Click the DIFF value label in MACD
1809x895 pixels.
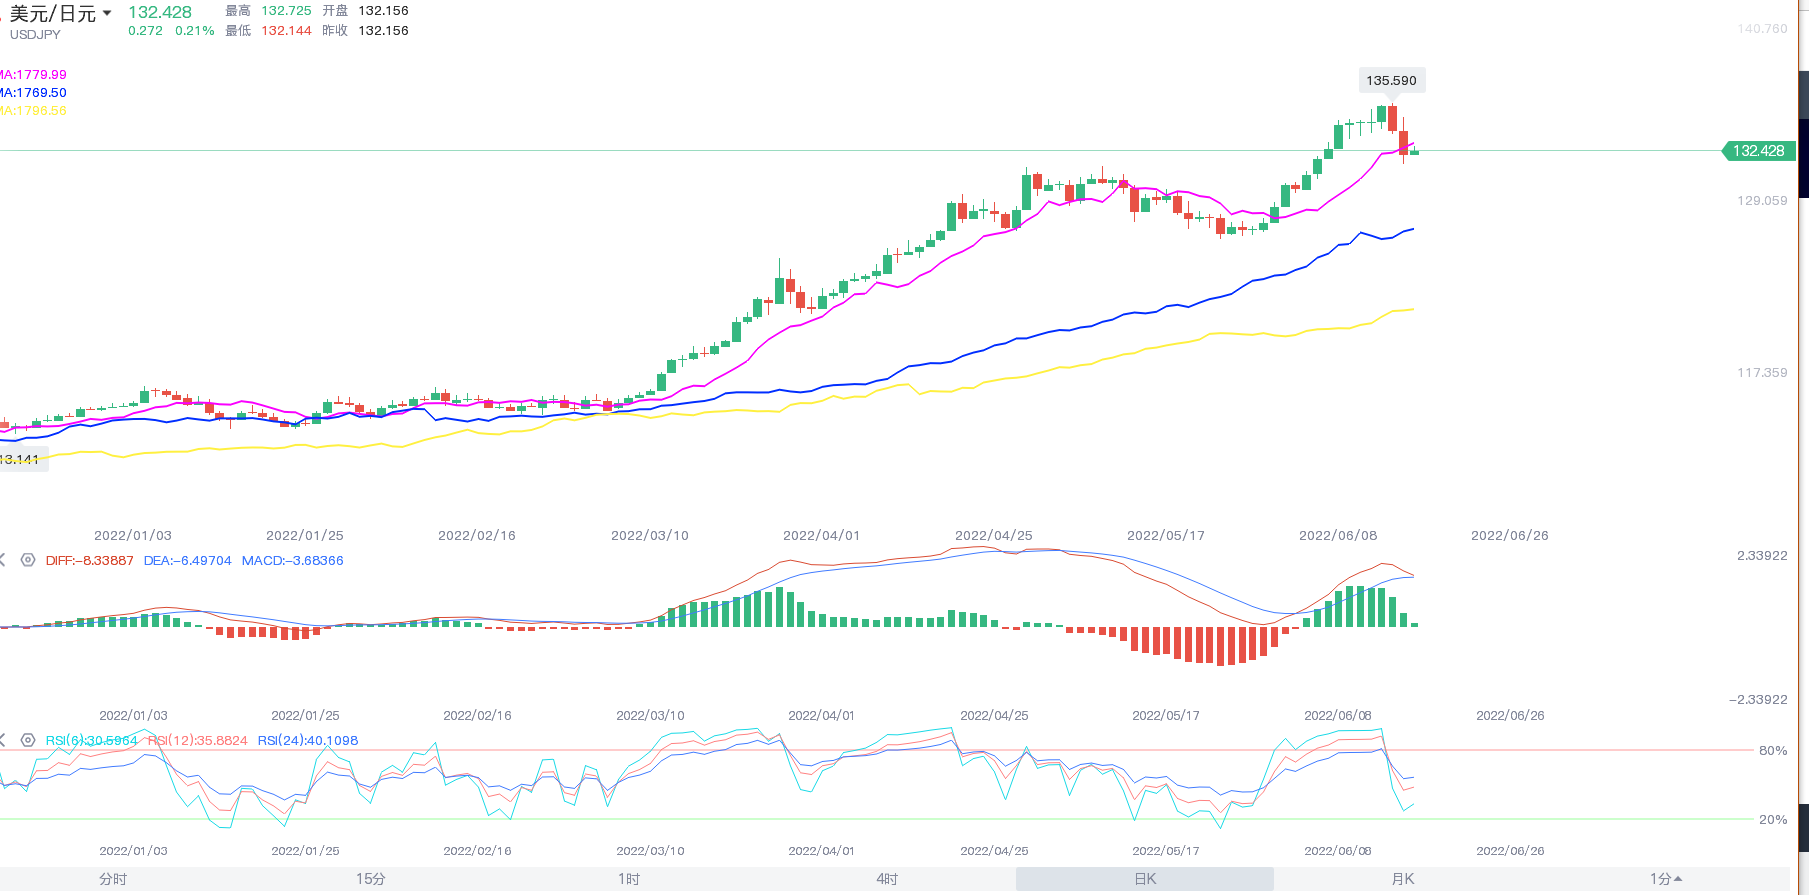89,561
